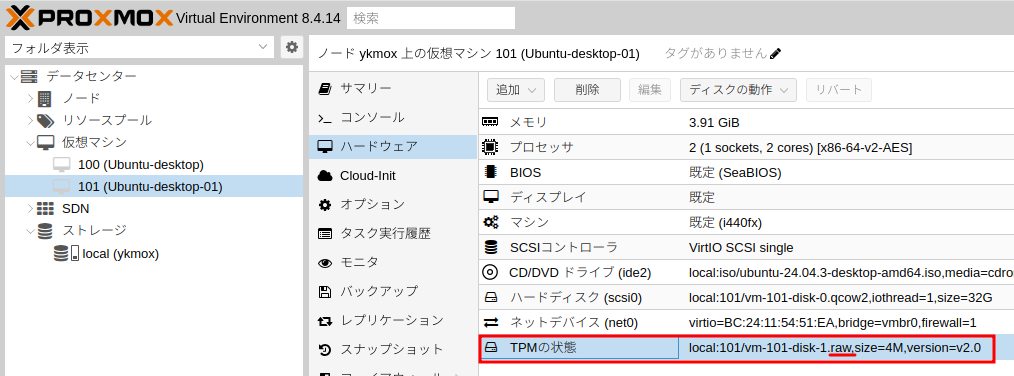
Task: Click the モニタ eye icon
Action: pyautogui.click(x=325, y=263)
